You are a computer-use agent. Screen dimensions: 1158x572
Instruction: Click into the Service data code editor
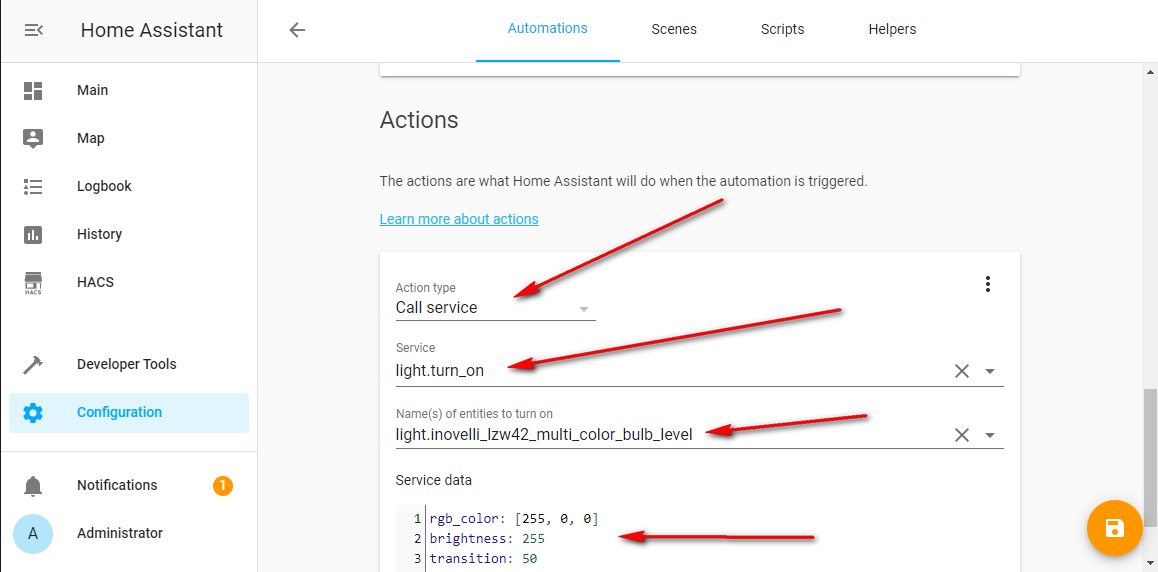pyautogui.click(x=700, y=539)
